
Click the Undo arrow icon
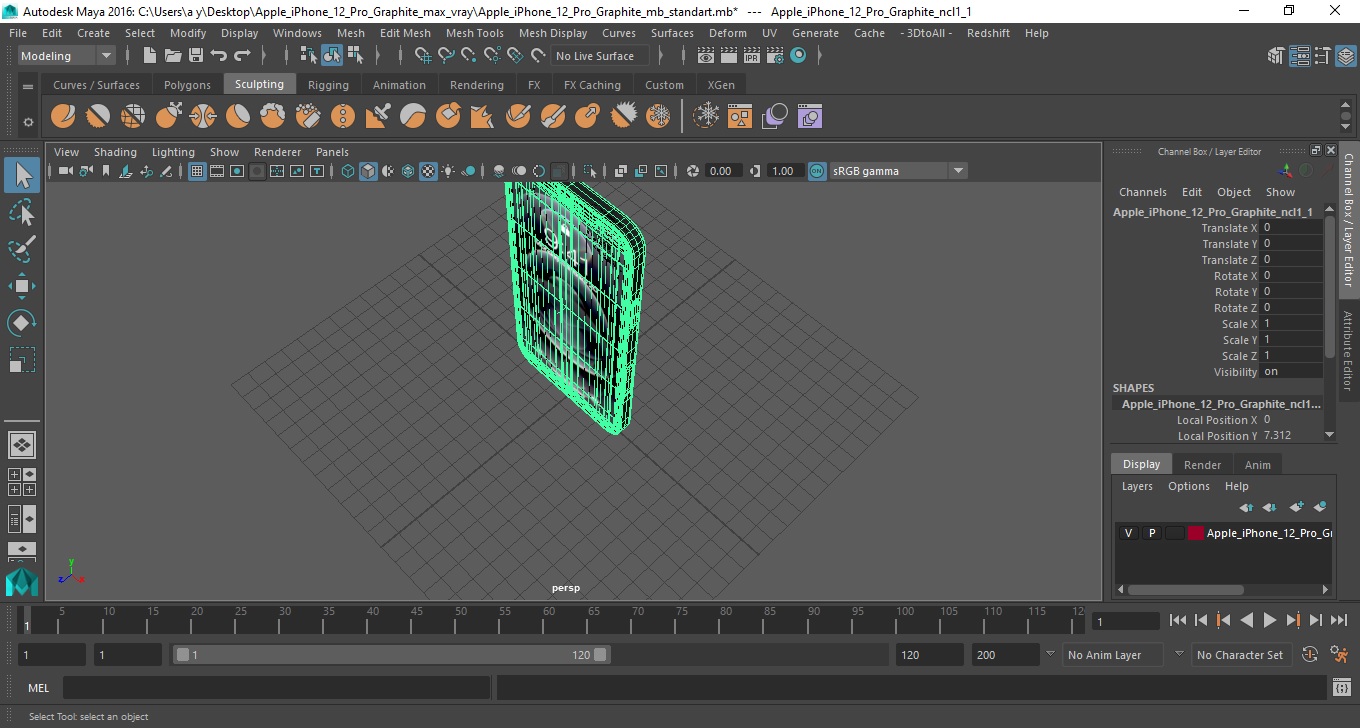(219, 56)
